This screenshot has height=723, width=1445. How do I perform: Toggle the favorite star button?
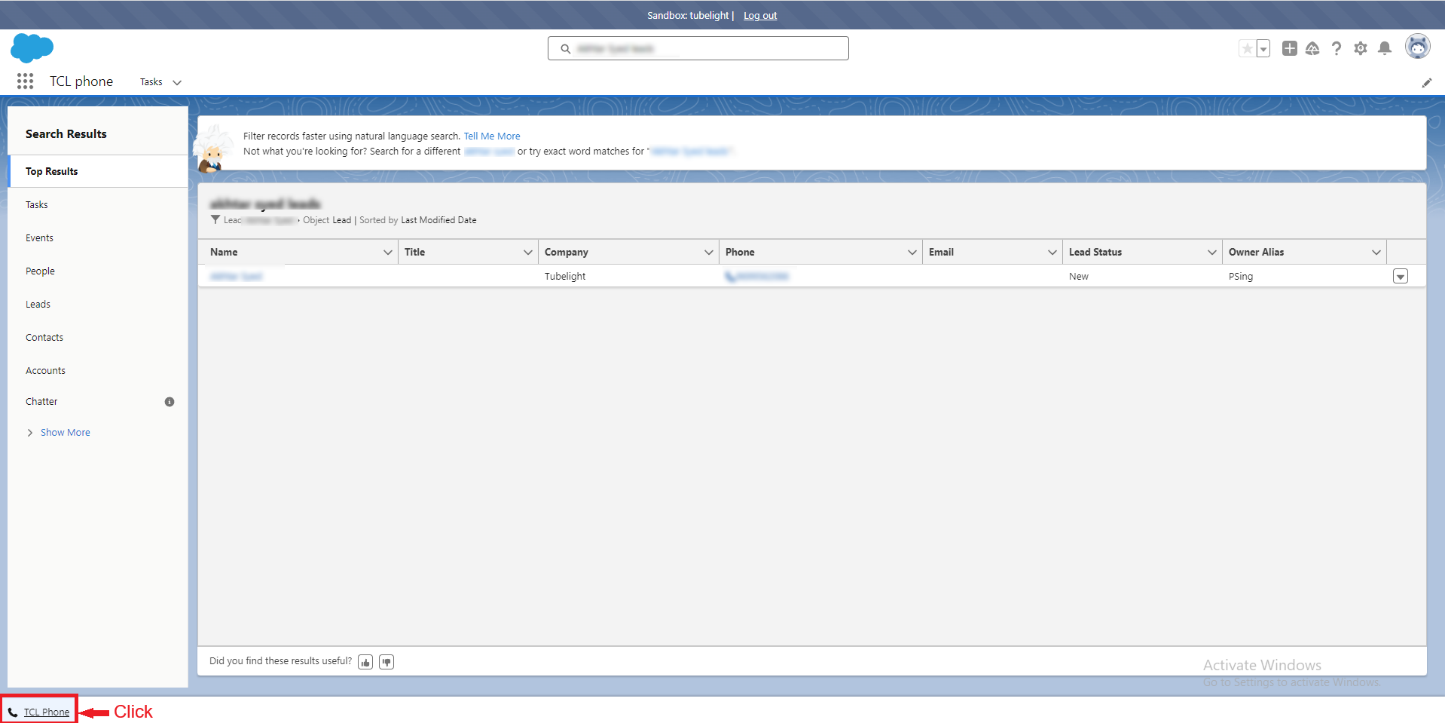tap(1247, 48)
